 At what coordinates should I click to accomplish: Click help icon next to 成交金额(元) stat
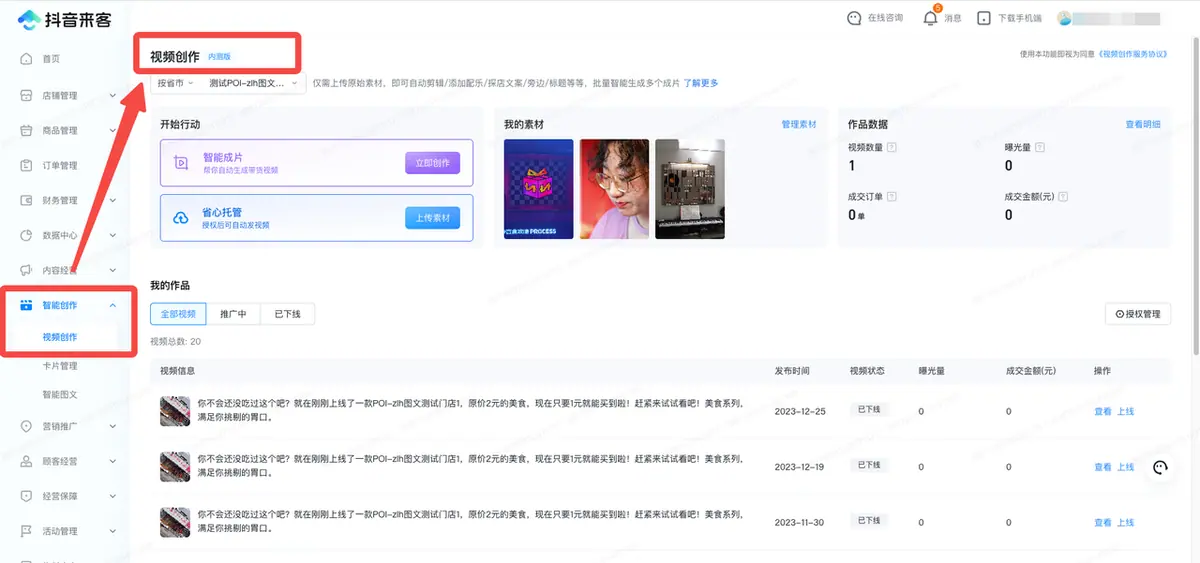(x=1062, y=197)
